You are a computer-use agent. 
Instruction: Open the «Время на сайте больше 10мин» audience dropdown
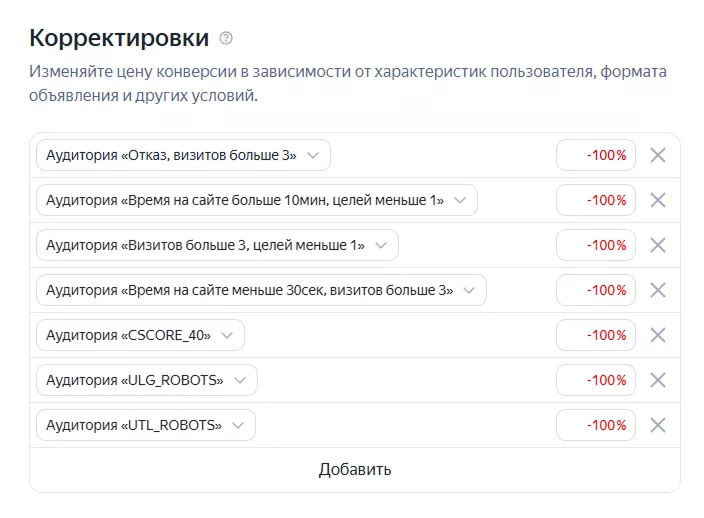(x=257, y=200)
